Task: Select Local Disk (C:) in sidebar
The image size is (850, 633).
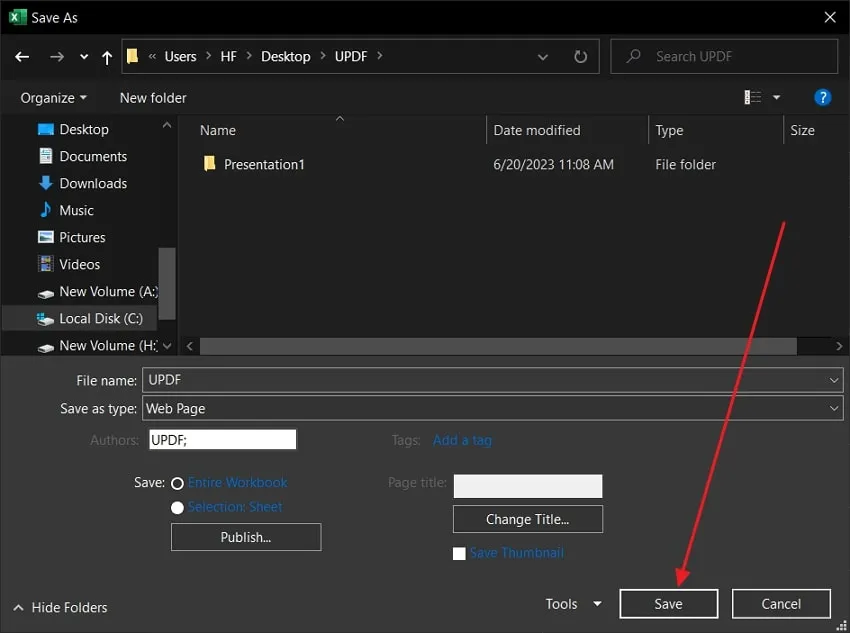Action: 100,318
